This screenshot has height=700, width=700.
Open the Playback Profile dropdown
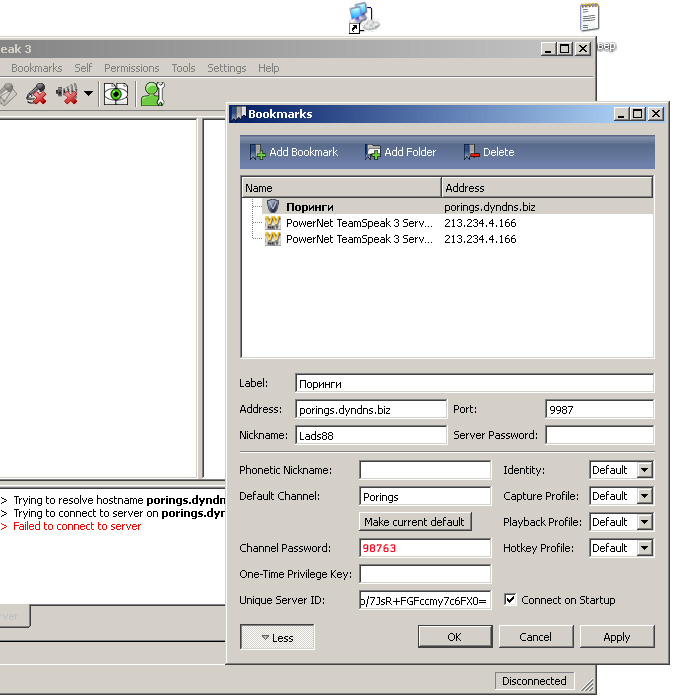621,522
